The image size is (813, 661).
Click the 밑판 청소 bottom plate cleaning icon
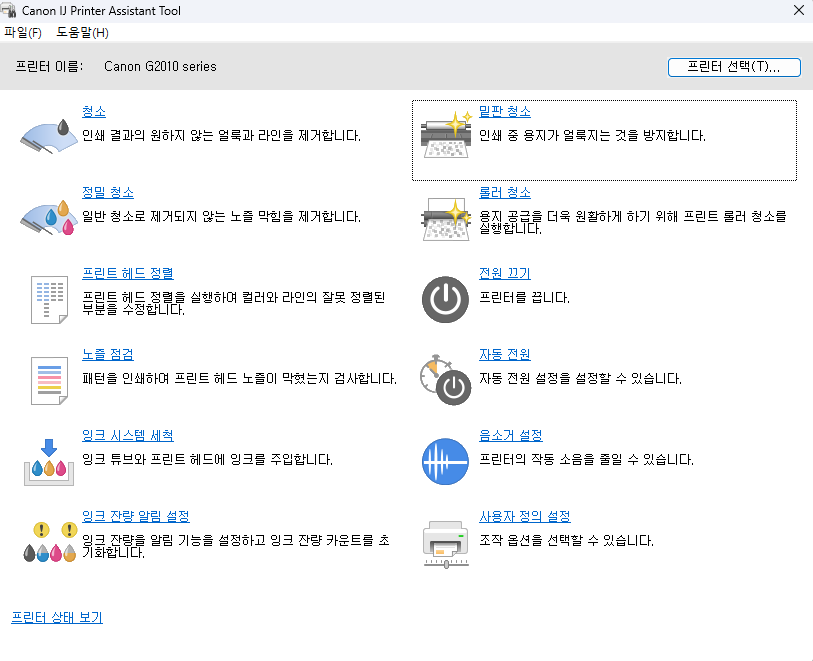[446, 134]
